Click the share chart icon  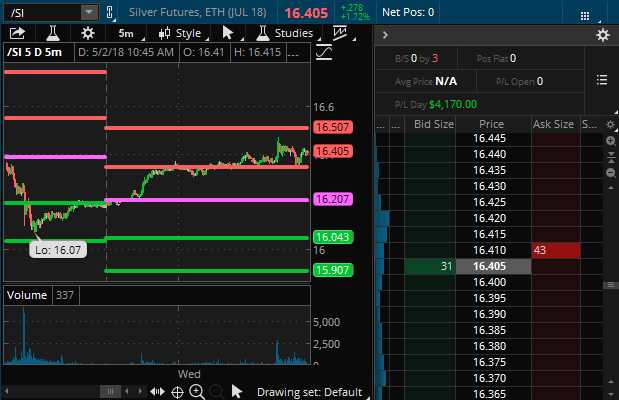click(x=17, y=34)
